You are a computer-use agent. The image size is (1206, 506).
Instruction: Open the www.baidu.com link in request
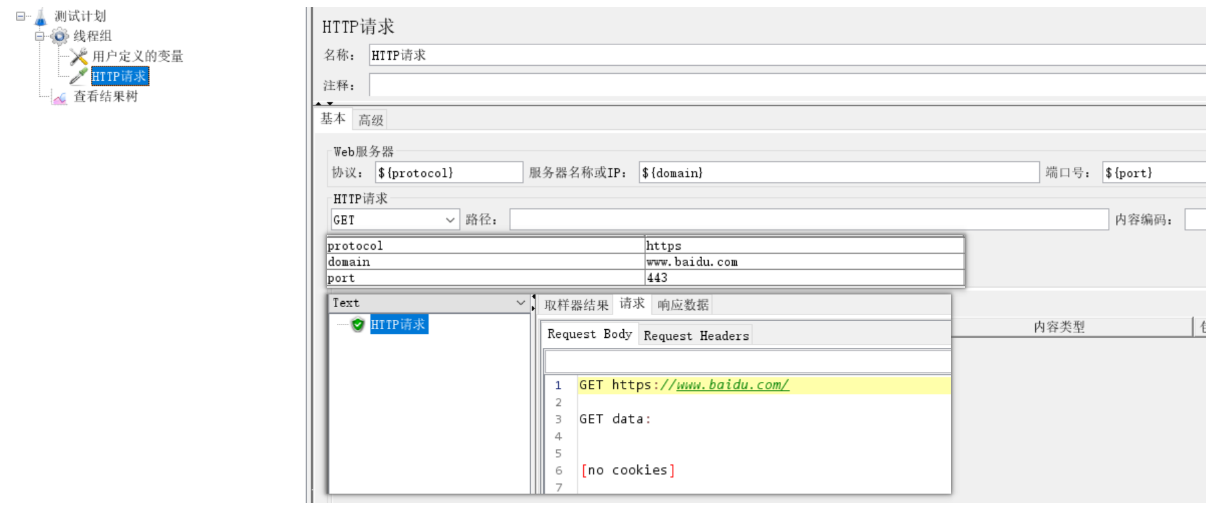pos(732,385)
